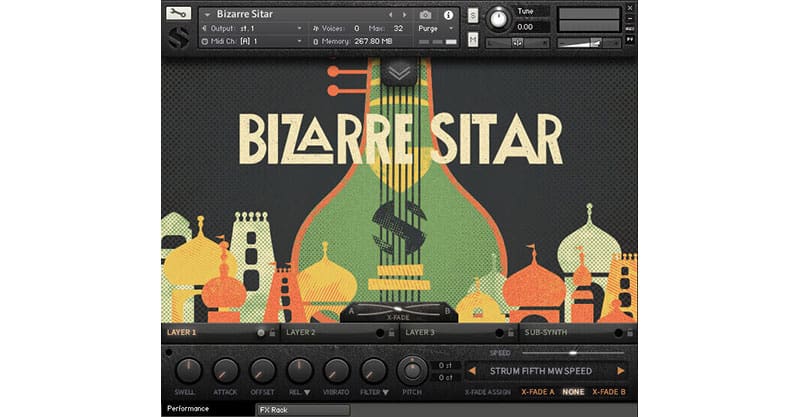
Task: Click the X-FADE A/B crossfader control
Action: coord(398,311)
